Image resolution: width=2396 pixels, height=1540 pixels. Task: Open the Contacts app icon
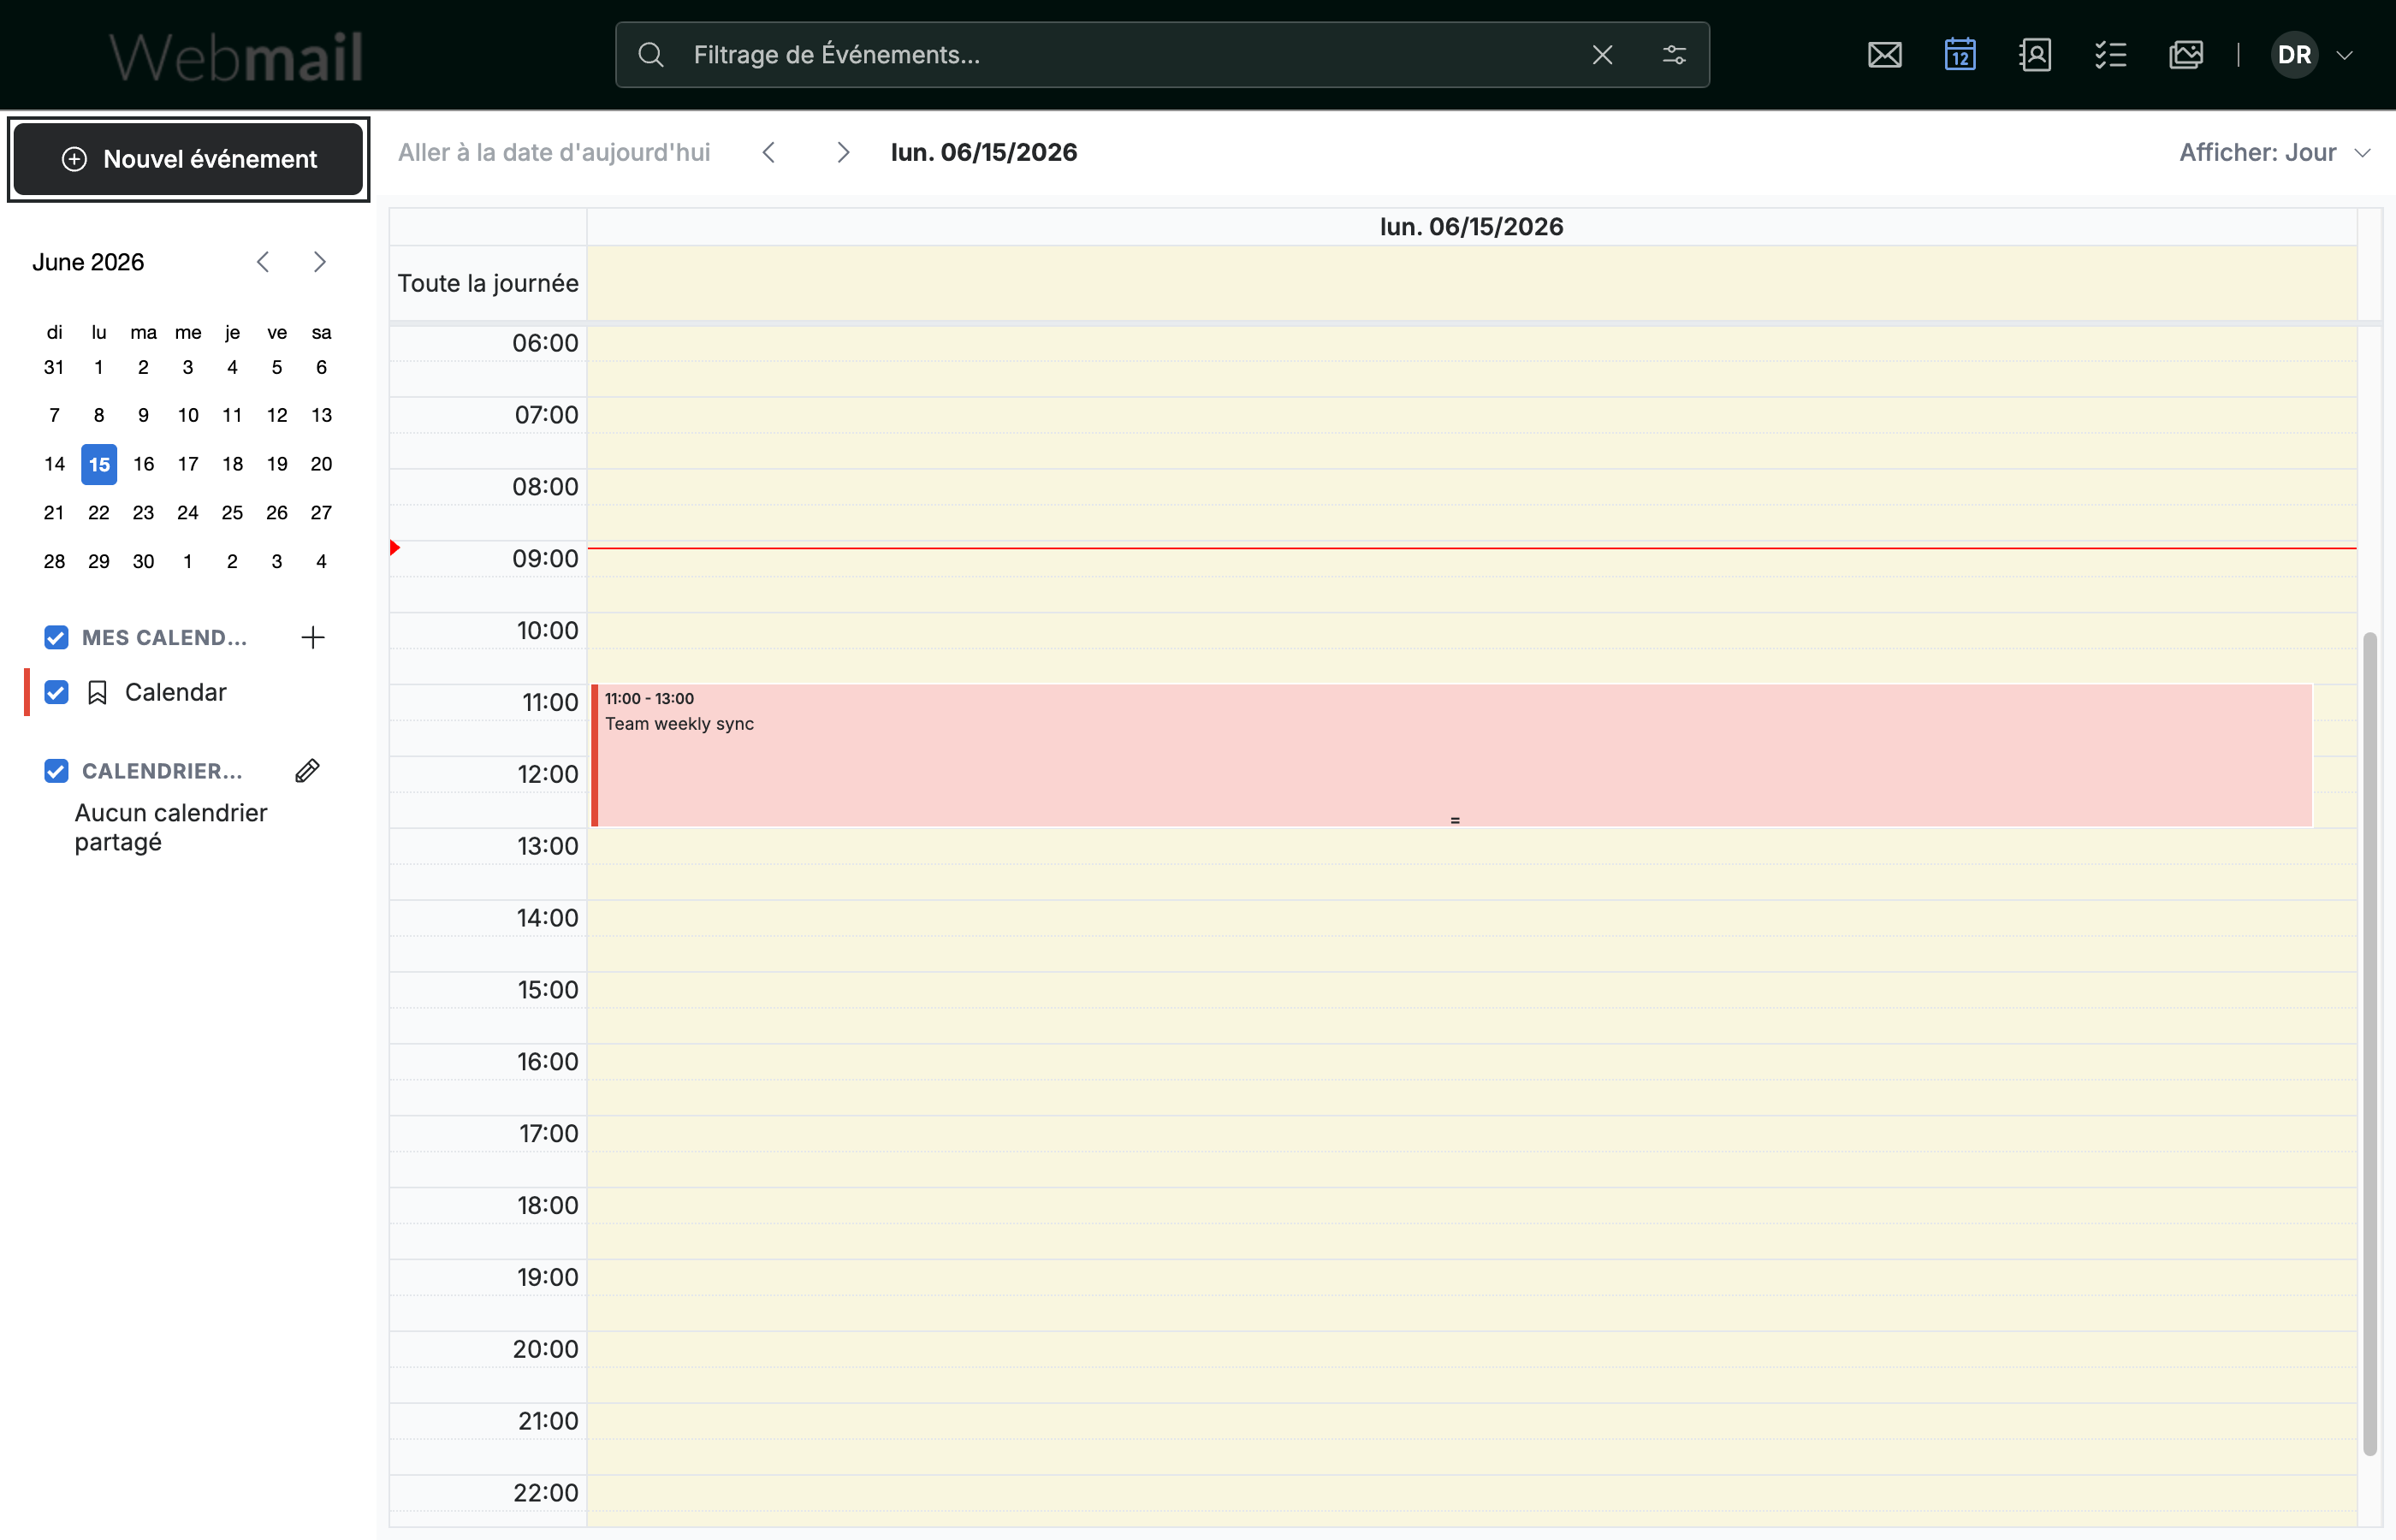pos(2035,55)
